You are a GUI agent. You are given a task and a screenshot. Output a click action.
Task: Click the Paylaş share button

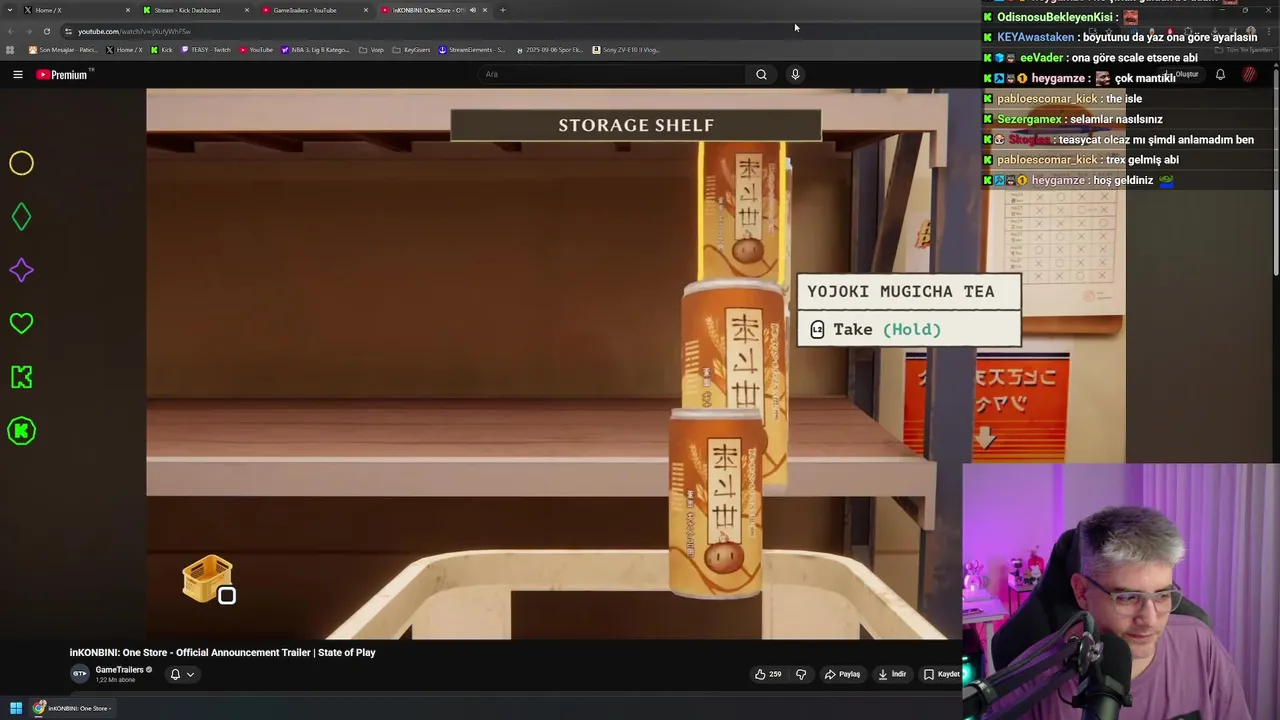842,674
